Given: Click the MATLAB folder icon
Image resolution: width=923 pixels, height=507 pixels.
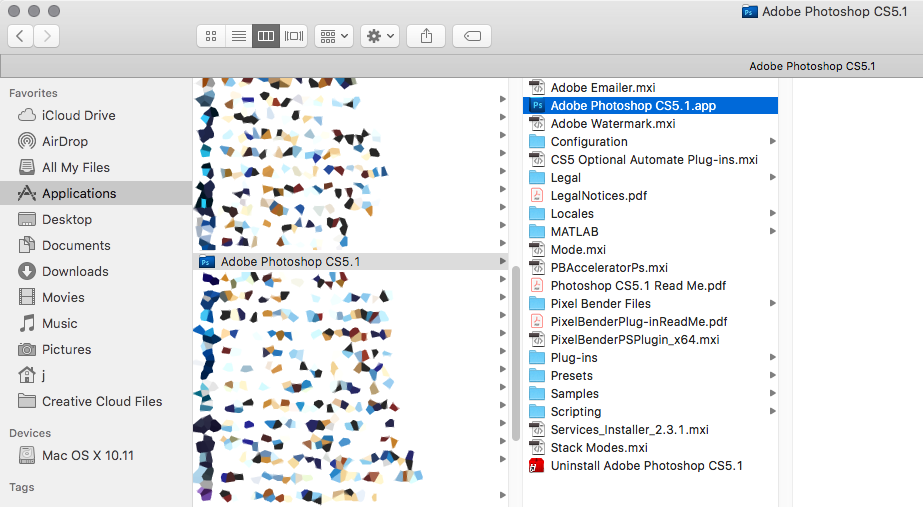Looking at the screenshot, I should point(537,231).
